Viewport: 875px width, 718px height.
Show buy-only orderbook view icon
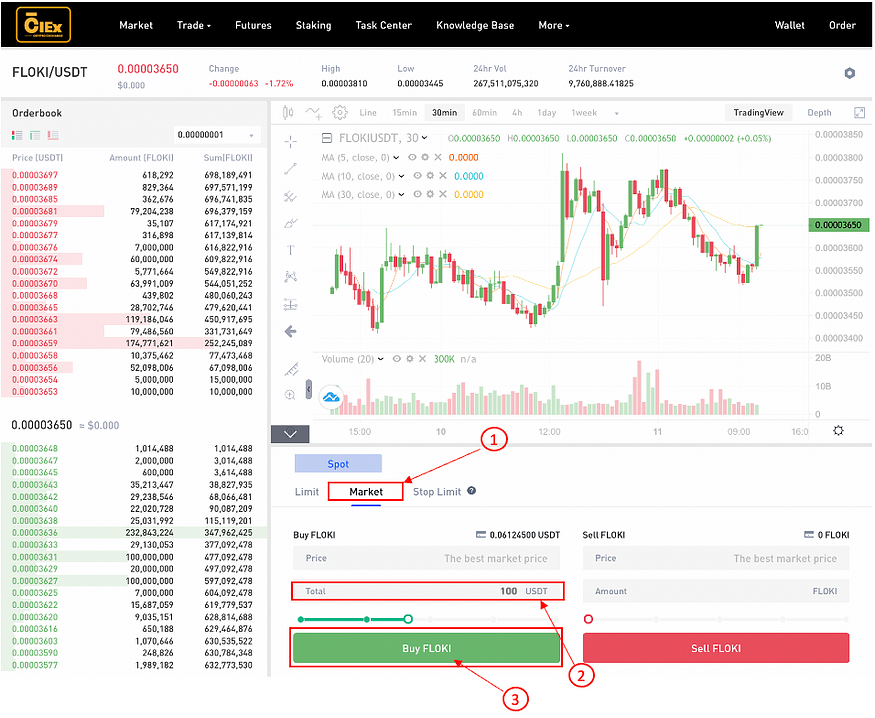pos(35,135)
